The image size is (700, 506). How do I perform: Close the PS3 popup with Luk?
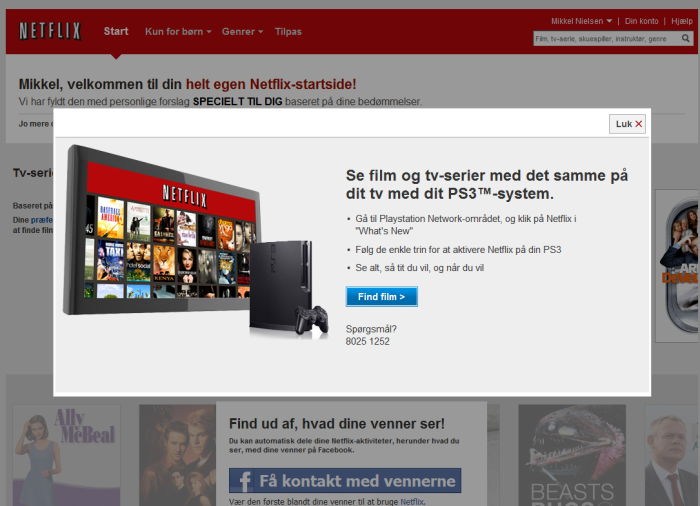coord(627,124)
